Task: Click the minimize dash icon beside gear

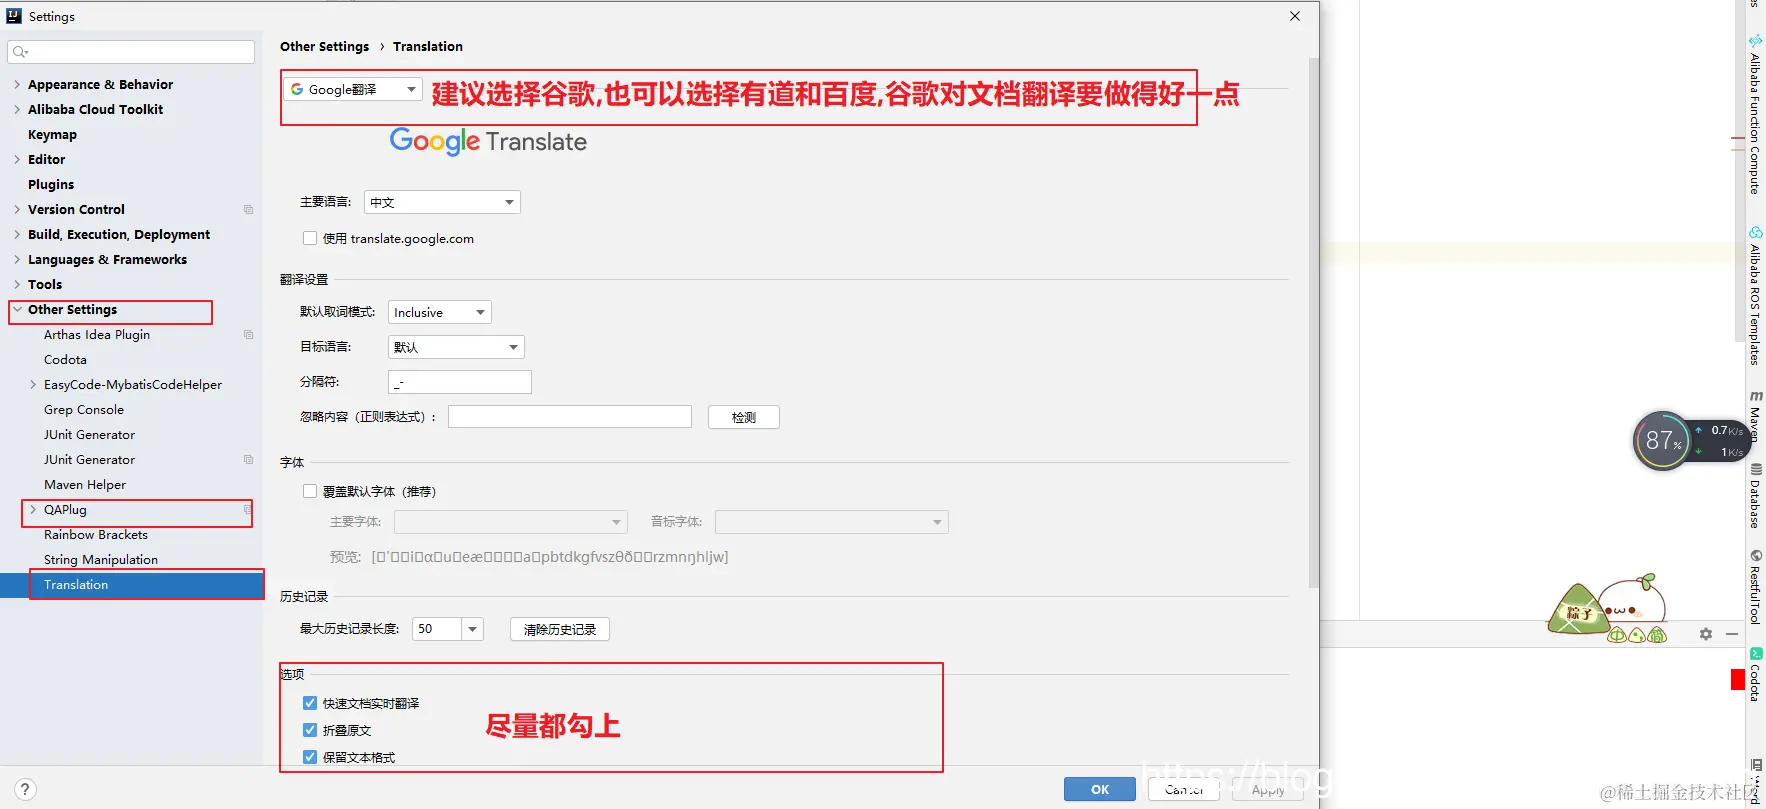Action: [x=1732, y=634]
